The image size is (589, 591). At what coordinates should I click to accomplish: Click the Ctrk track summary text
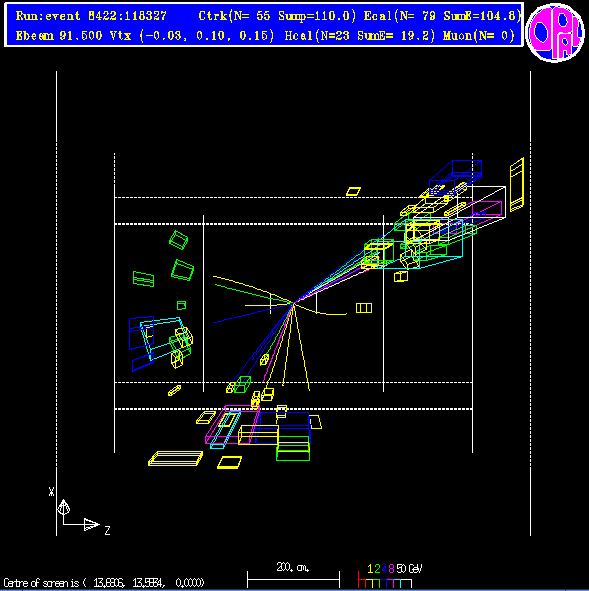click(x=277, y=16)
